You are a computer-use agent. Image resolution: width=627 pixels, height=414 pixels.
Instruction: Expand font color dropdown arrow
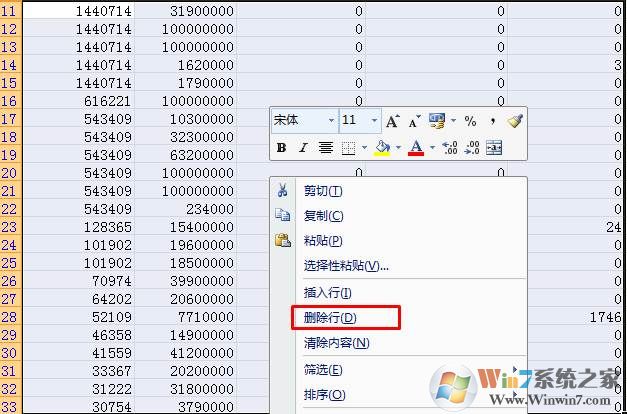coord(432,148)
